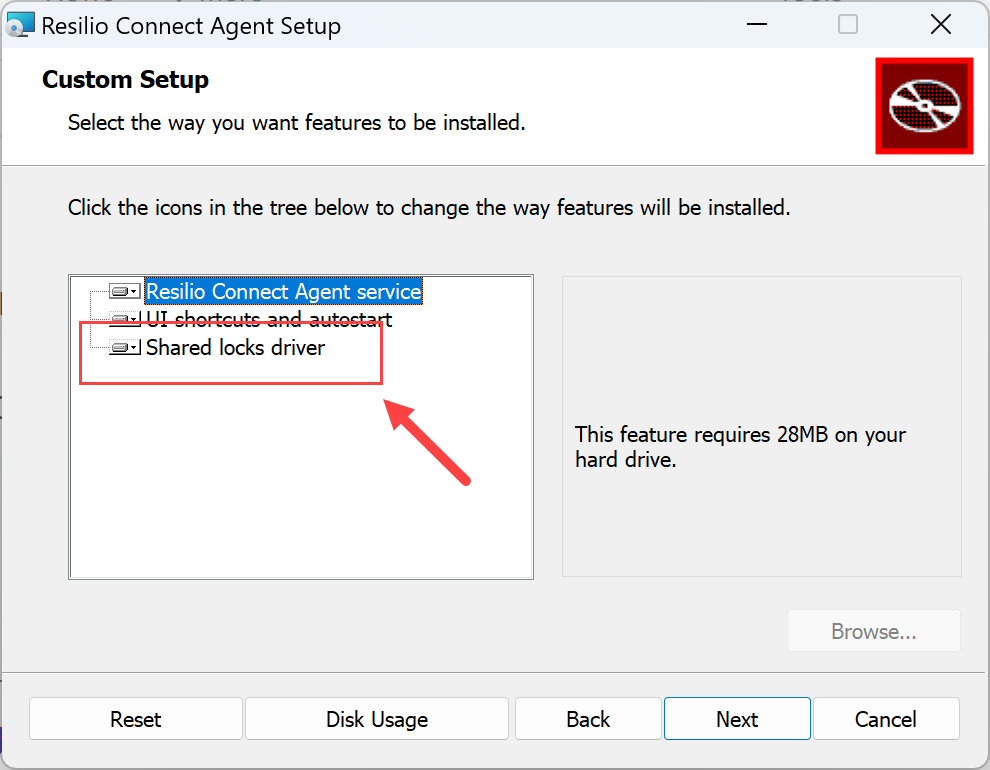Click the red disc installer logo
This screenshot has width=990, height=770.
(924, 105)
